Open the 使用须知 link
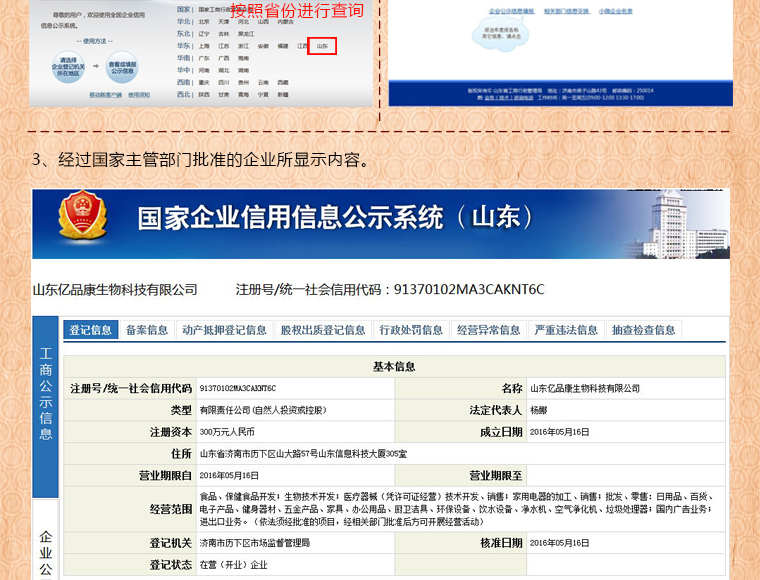The height and width of the screenshot is (580, 760). (139, 95)
